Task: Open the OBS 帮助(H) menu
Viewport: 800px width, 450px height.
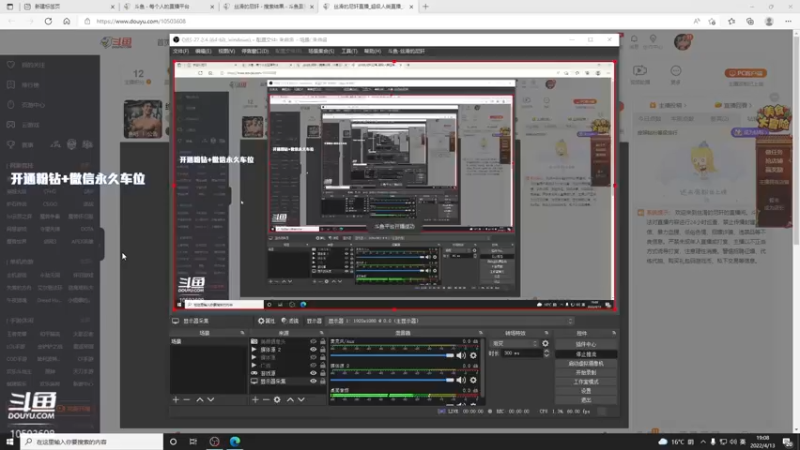Action: point(372,51)
